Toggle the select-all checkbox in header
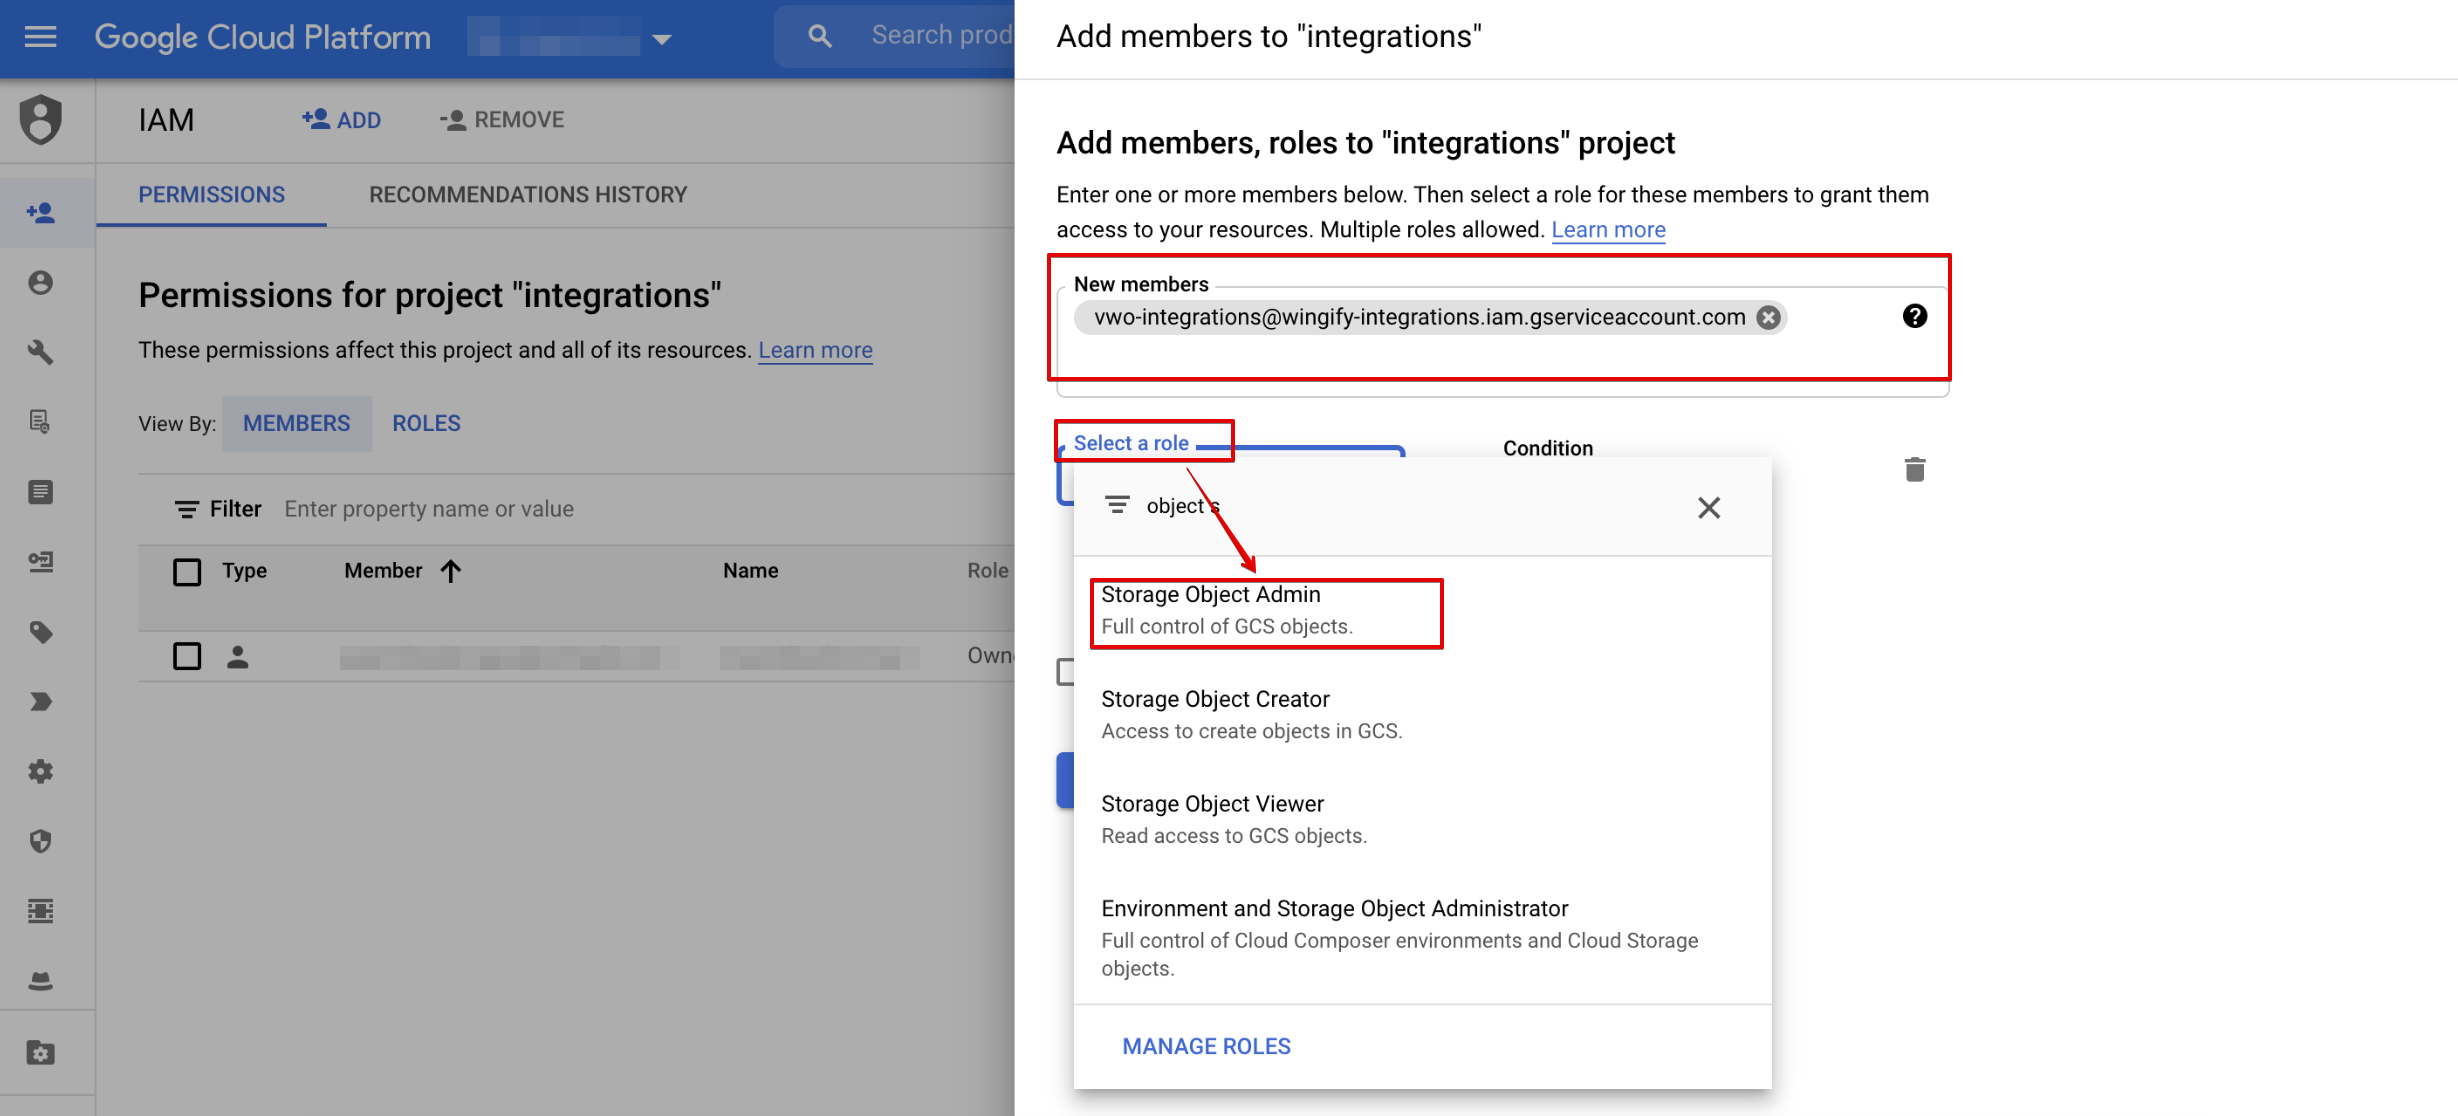The image size is (2458, 1116). 187,572
